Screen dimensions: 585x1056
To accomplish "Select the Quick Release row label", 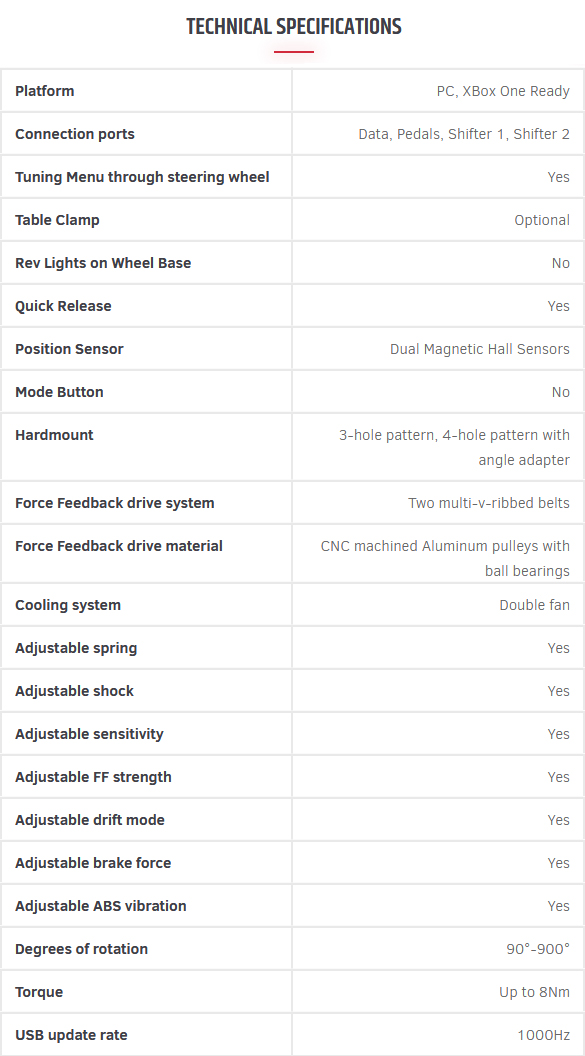I will [63, 306].
